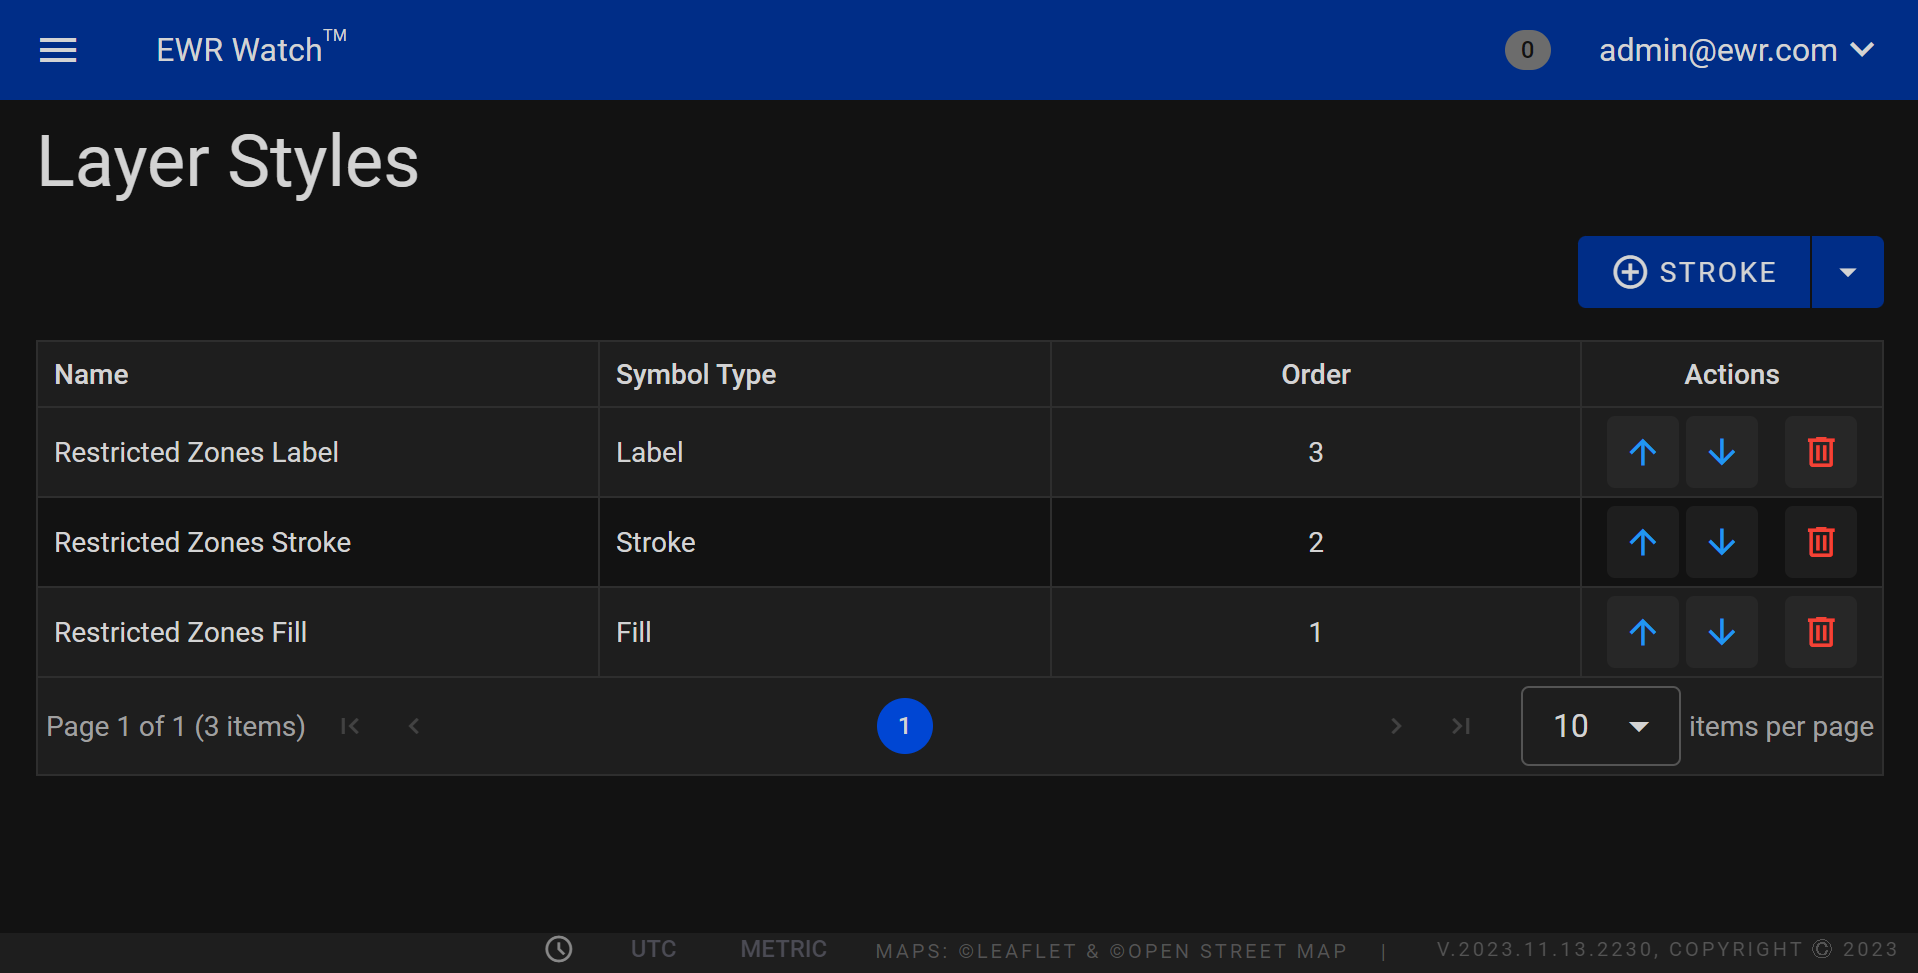Select the Restricted Zones Stroke name cell
The width and height of the screenshot is (1918, 973).
(318, 542)
